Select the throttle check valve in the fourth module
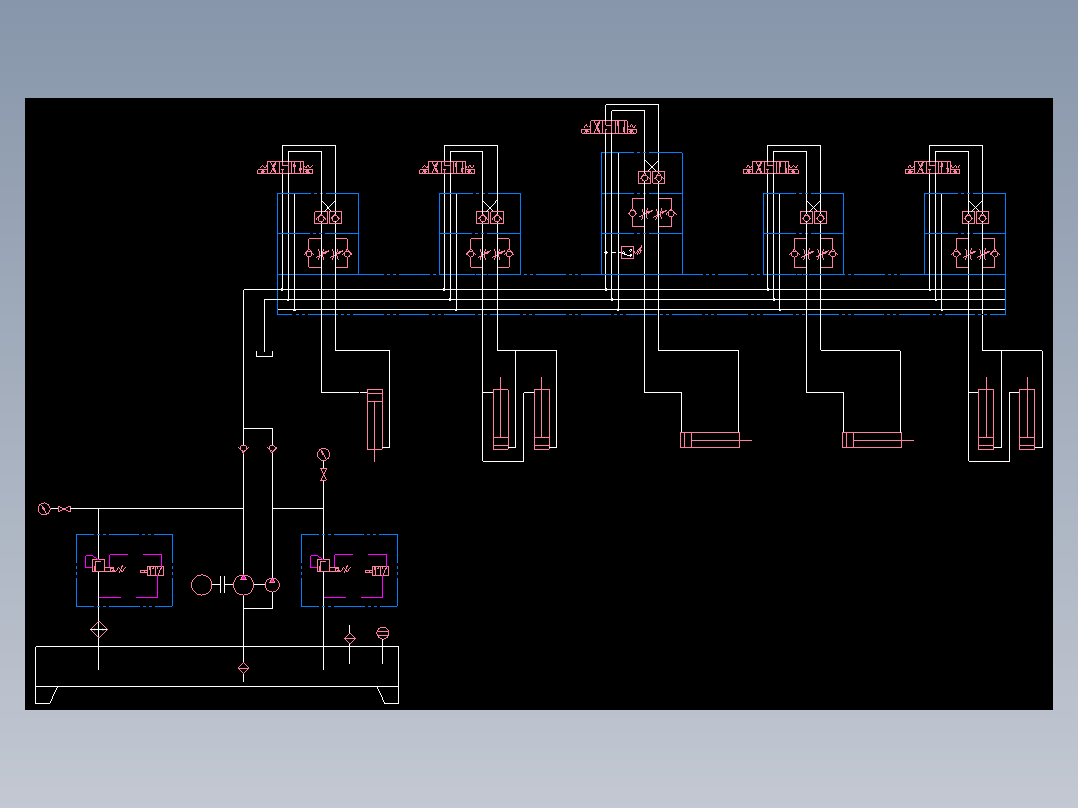 pyautogui.click(x=813, y=254)
